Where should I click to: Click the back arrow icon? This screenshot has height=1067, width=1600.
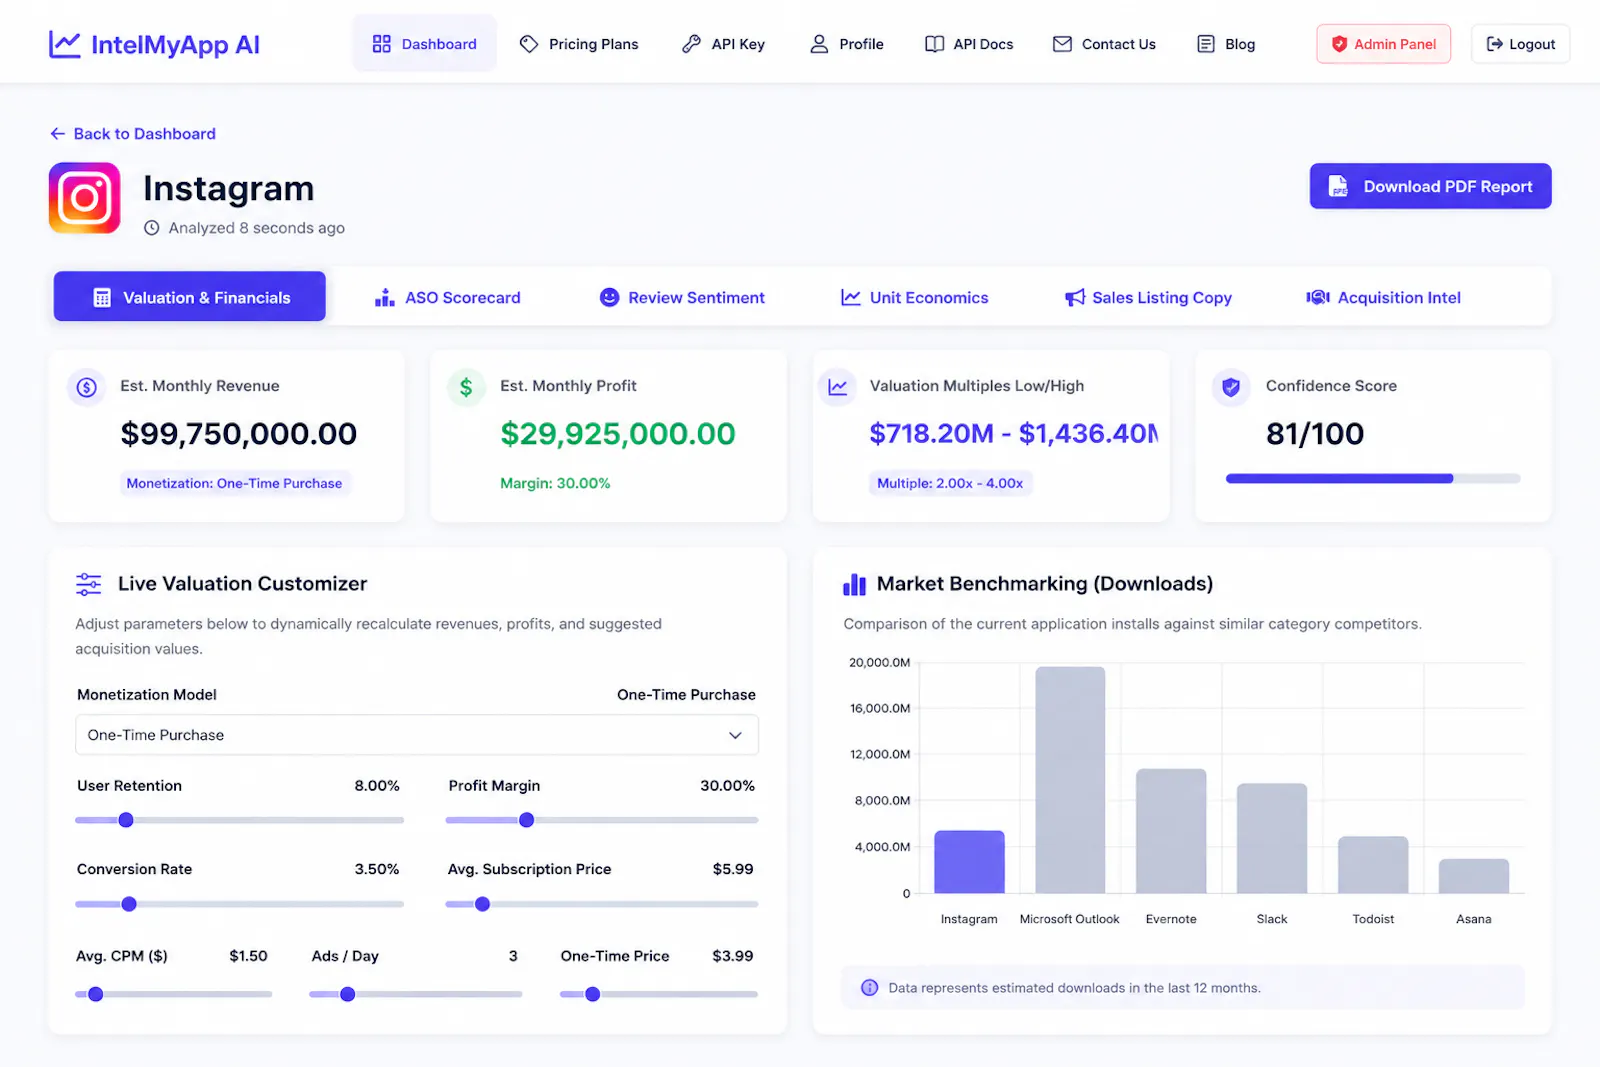click(58, 134)
